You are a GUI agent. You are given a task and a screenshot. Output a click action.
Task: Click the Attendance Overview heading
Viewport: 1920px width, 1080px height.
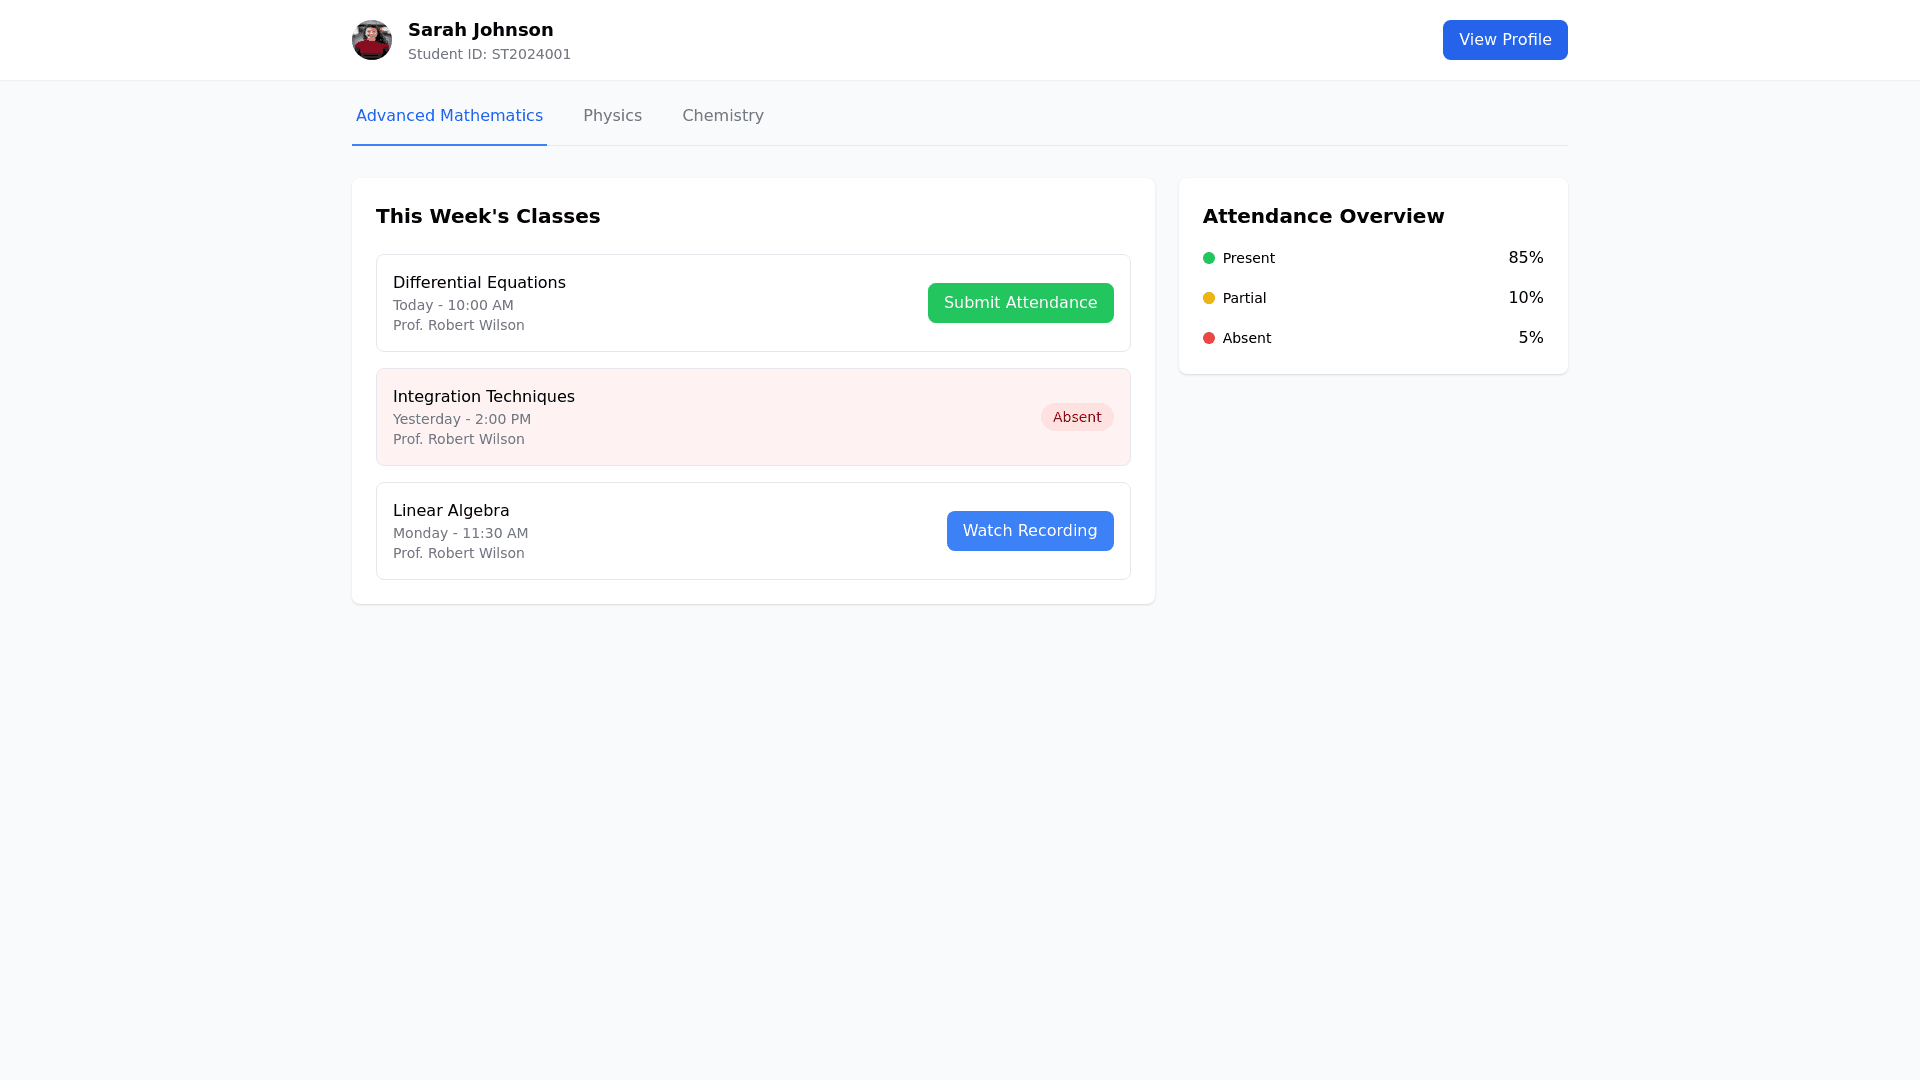pos(1322,216)
